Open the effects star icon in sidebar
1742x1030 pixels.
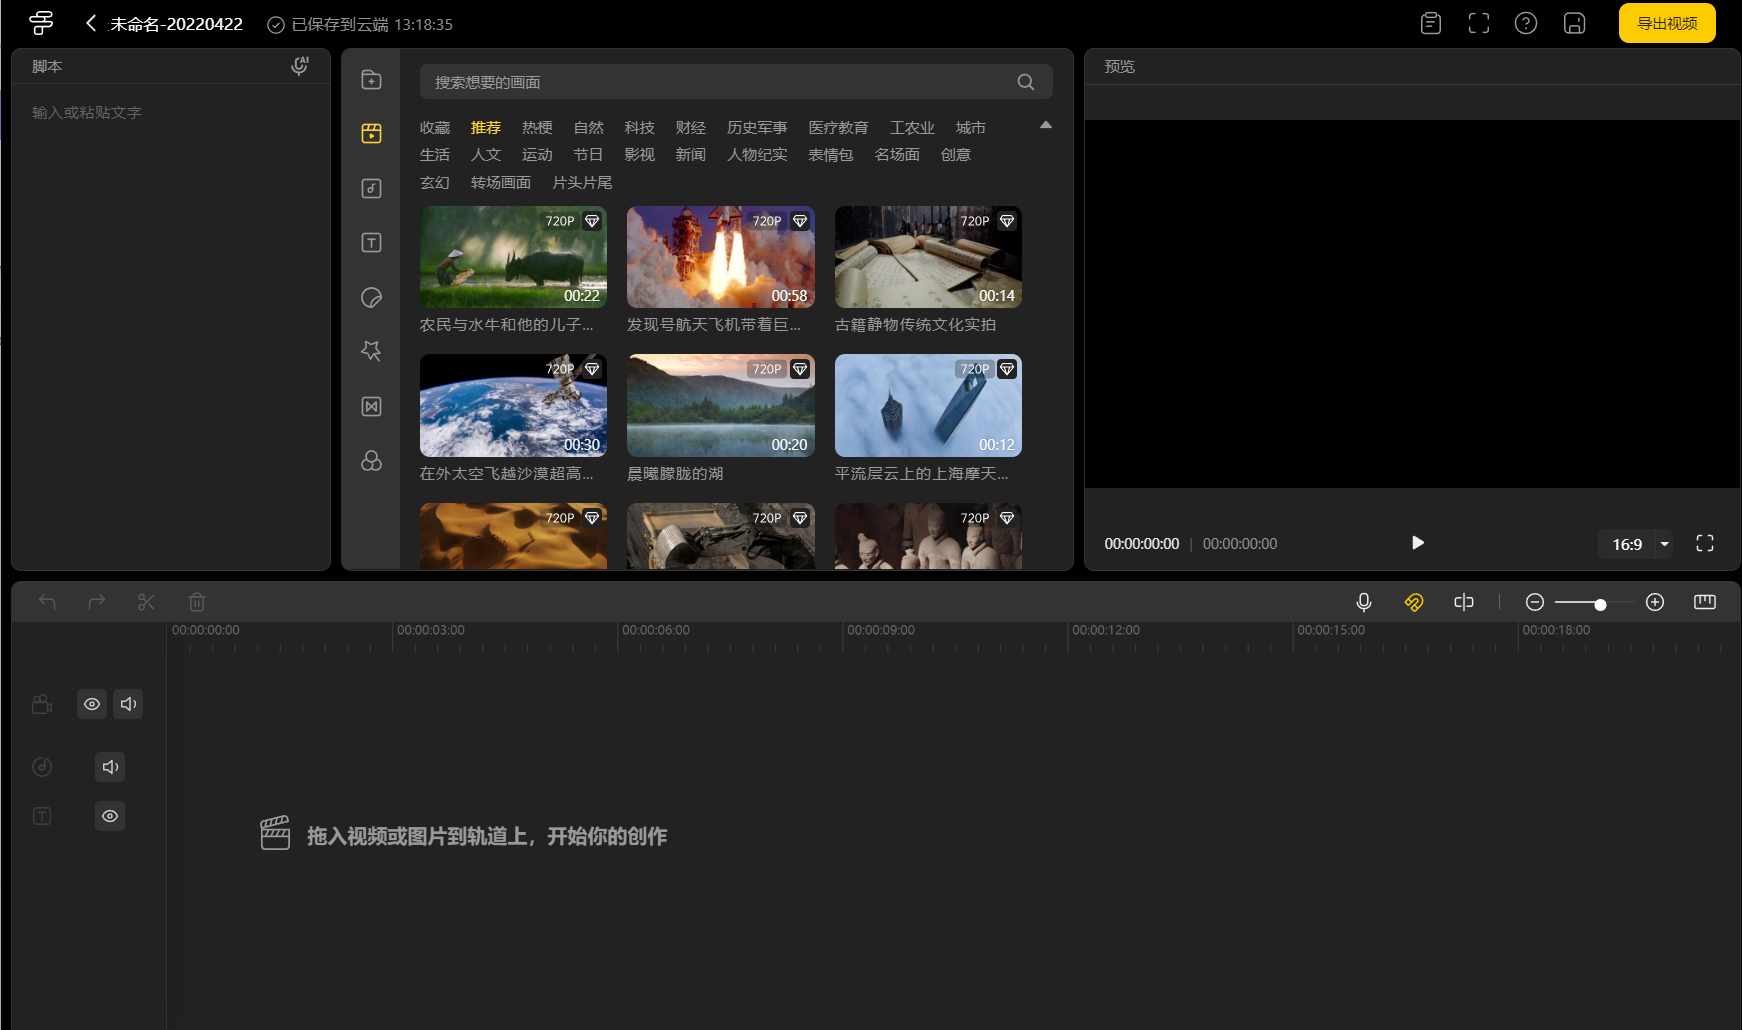(371, 351)
